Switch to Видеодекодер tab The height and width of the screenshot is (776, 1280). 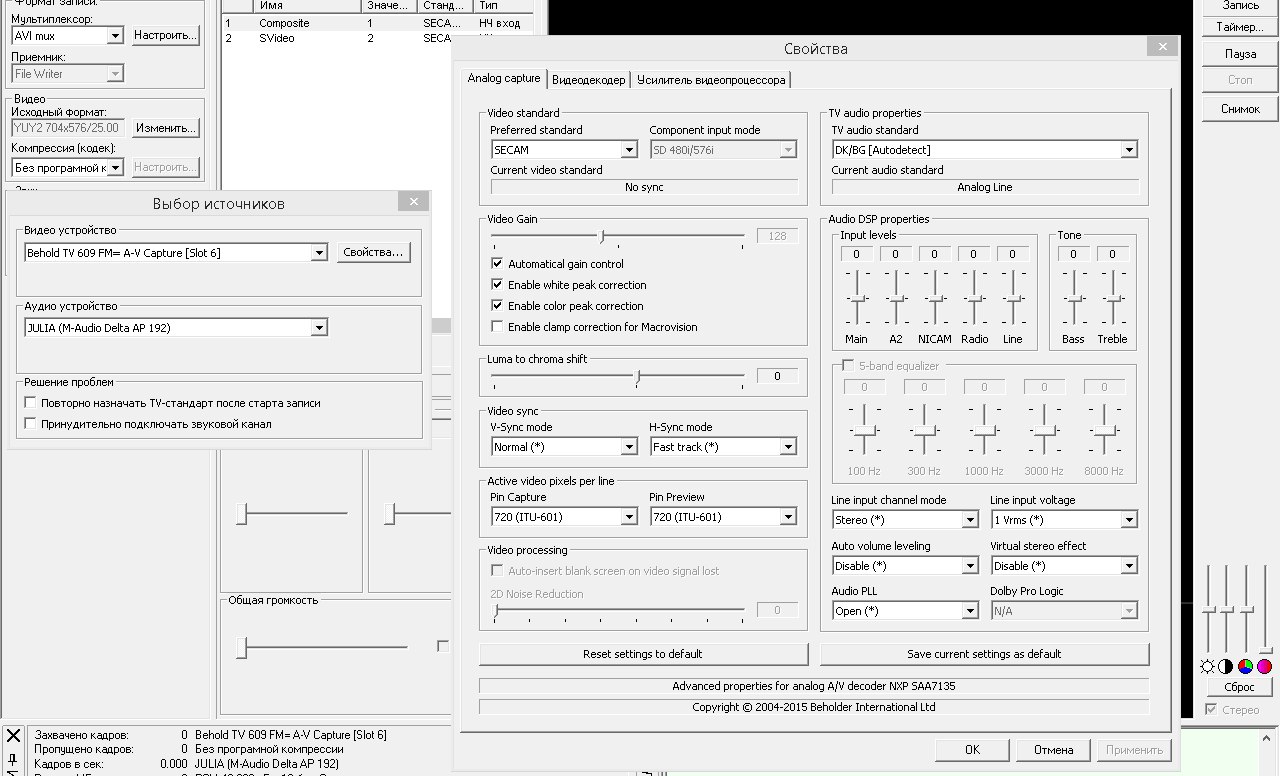(588, 80)
